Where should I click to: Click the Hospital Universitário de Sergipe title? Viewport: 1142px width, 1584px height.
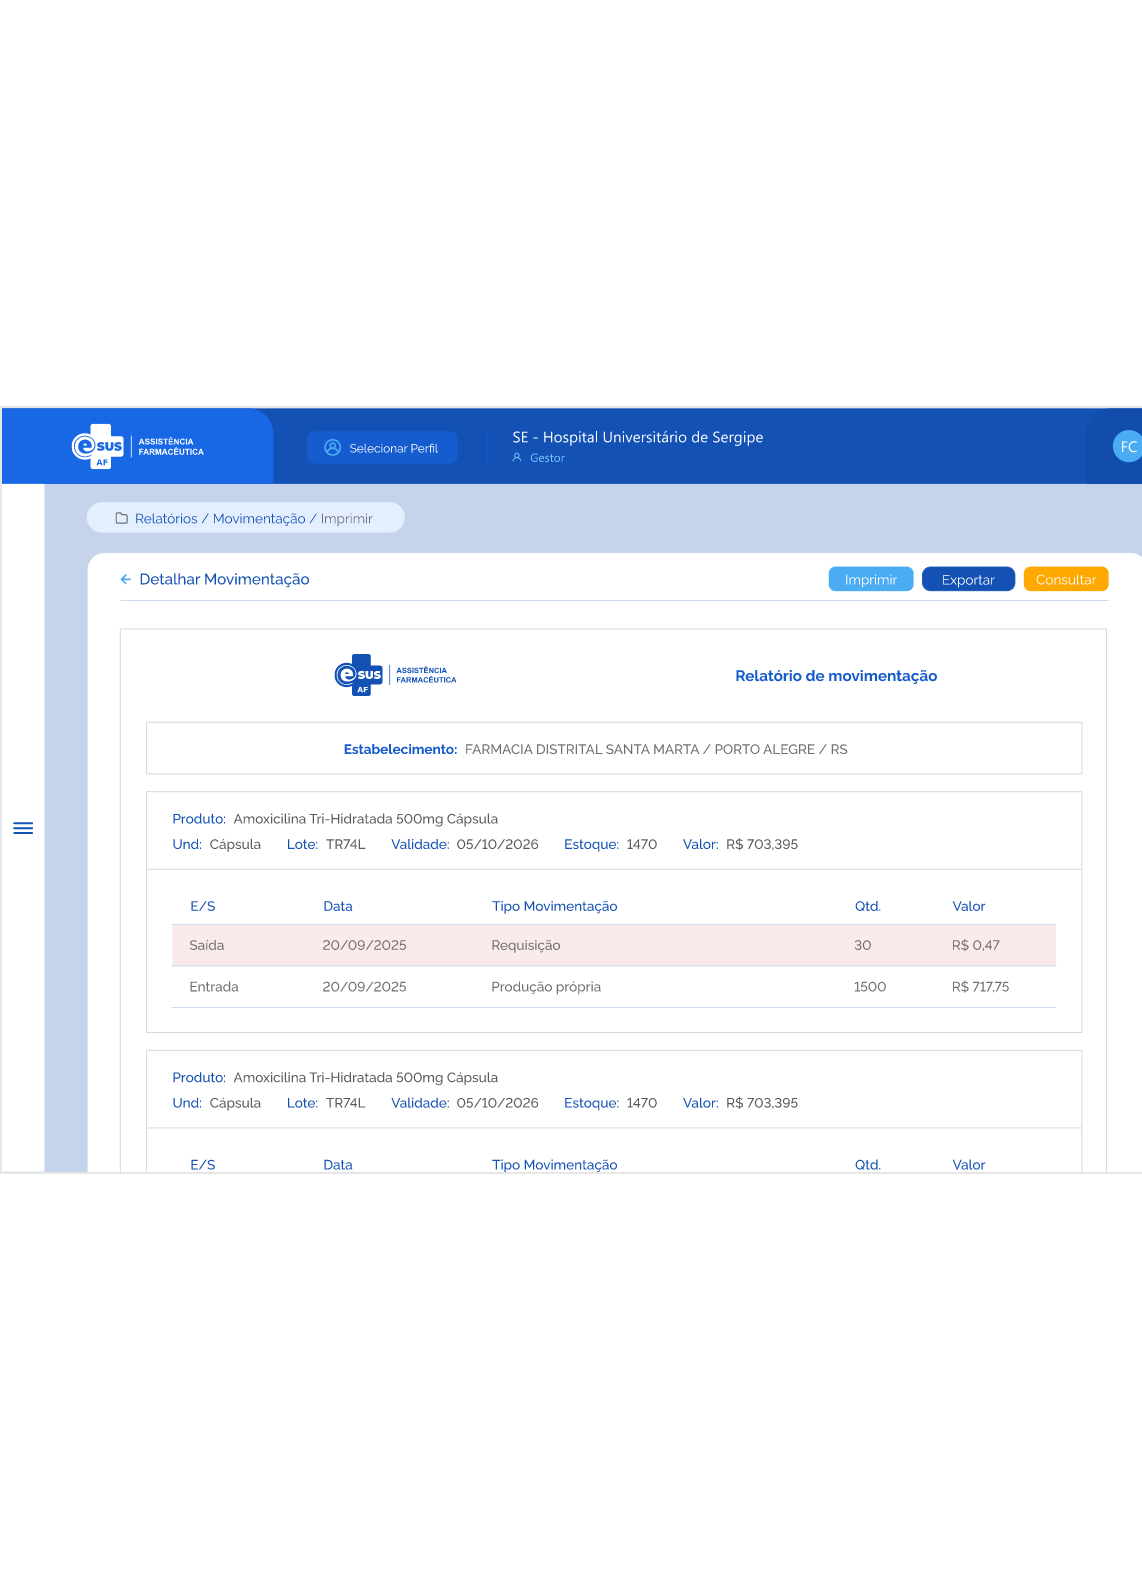[637, 437]
